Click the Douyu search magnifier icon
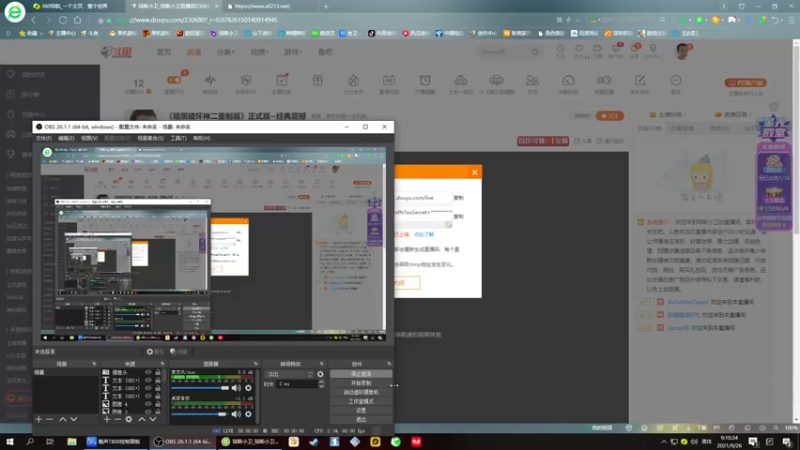Image resolution: width=800 pixels, height=450 pixels. 535,52
